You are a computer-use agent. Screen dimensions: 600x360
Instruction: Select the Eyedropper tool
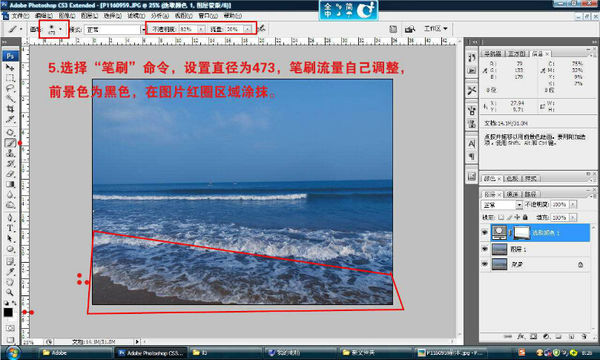pos(10,272)
